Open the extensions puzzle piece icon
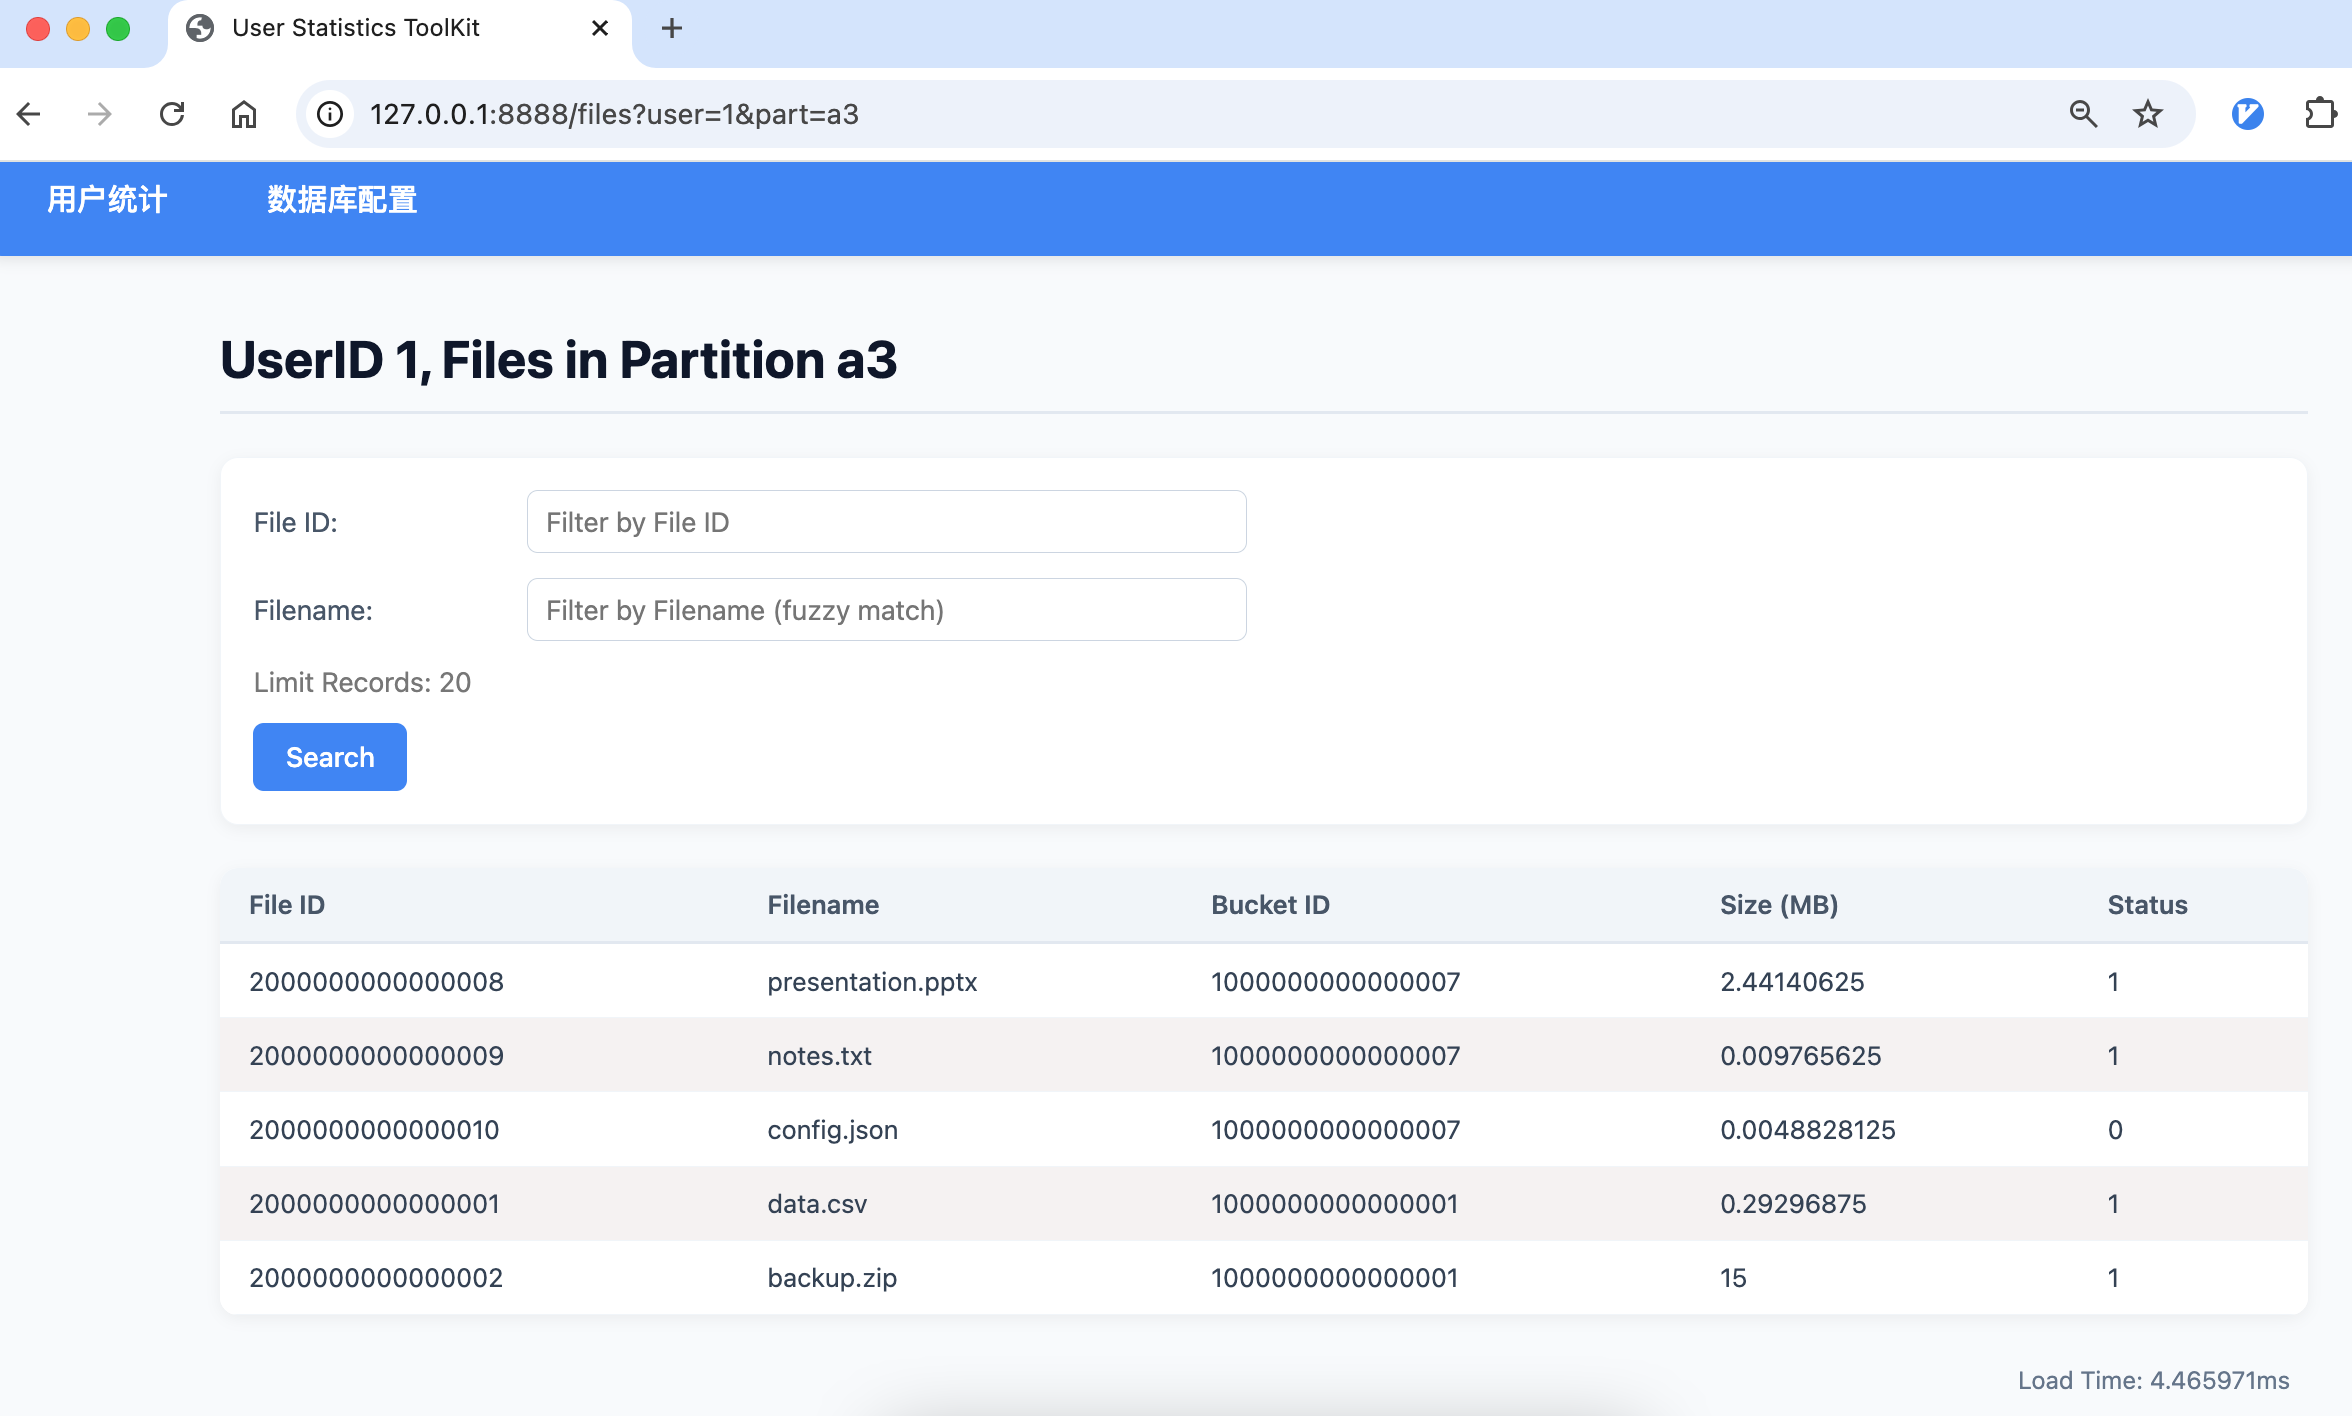This screenshot has width=2352, height=1416. click(x=2320, y=114)
